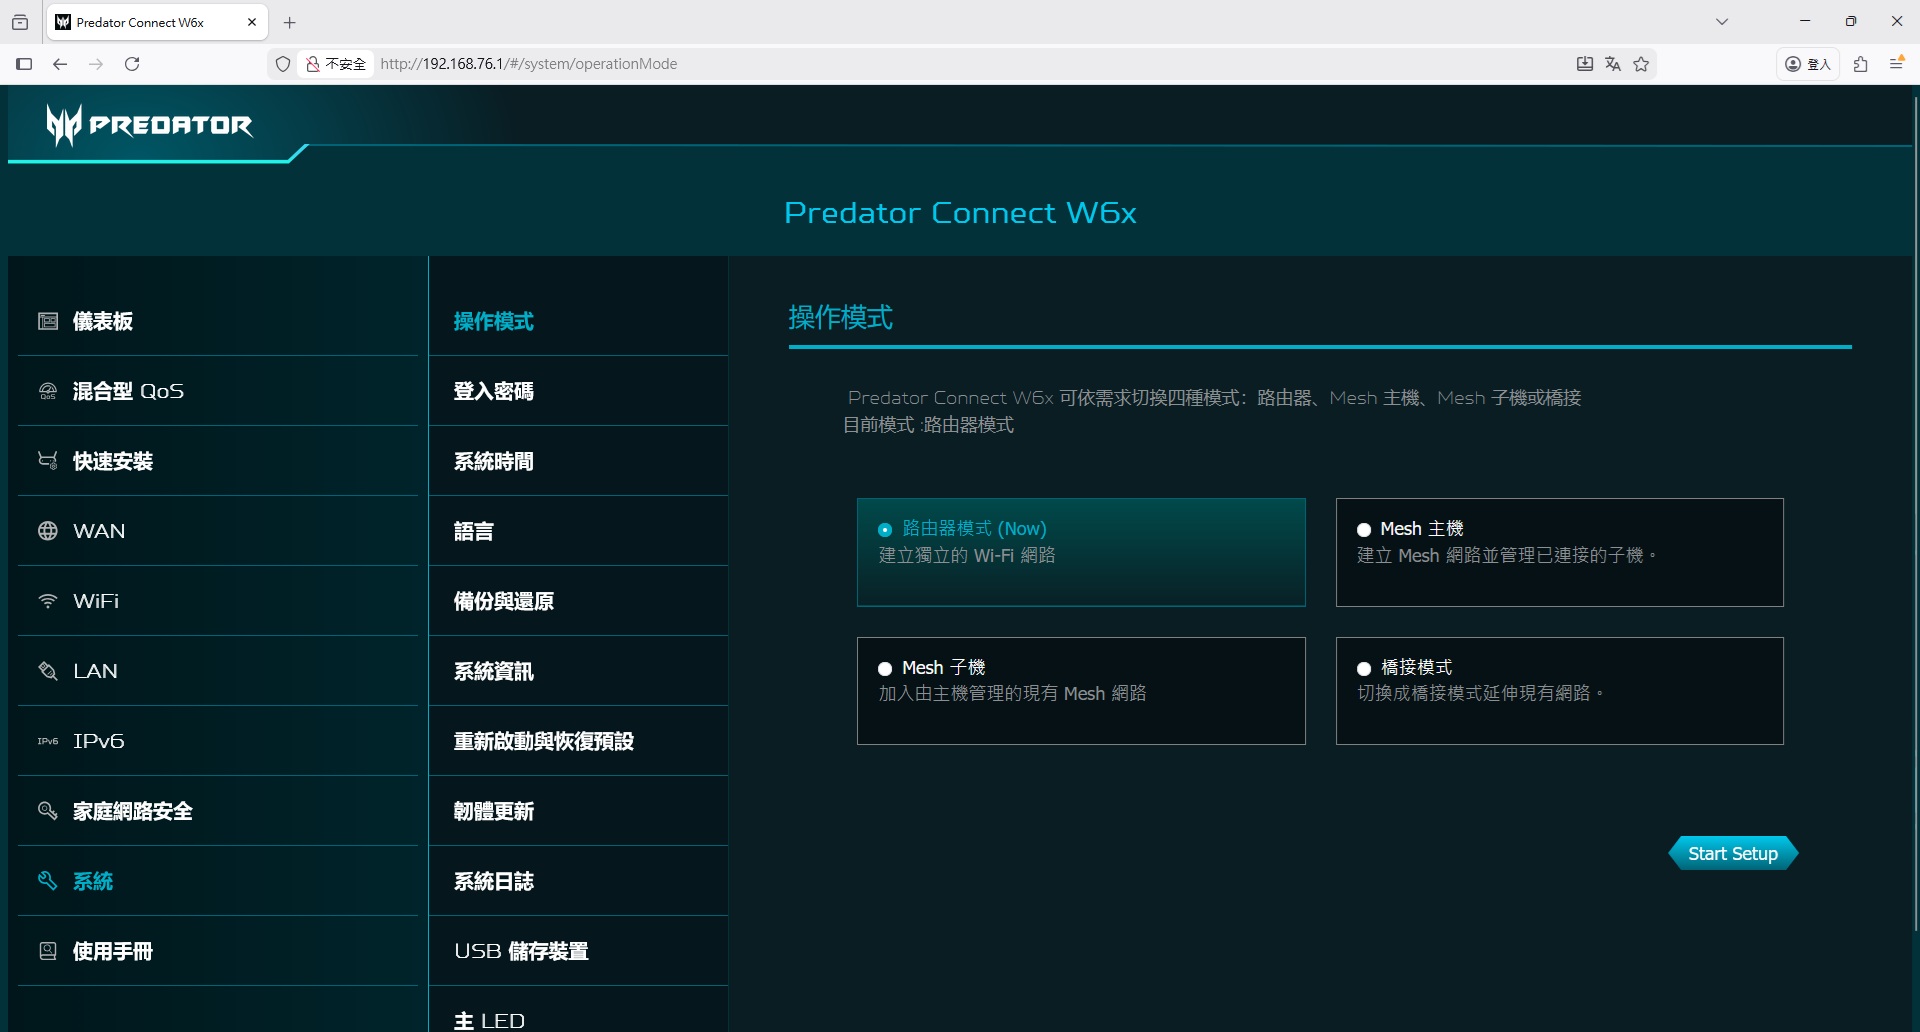The image size is (1920, 1032).
Task: Toggle the browser sidebar panel
Action: 24,64
